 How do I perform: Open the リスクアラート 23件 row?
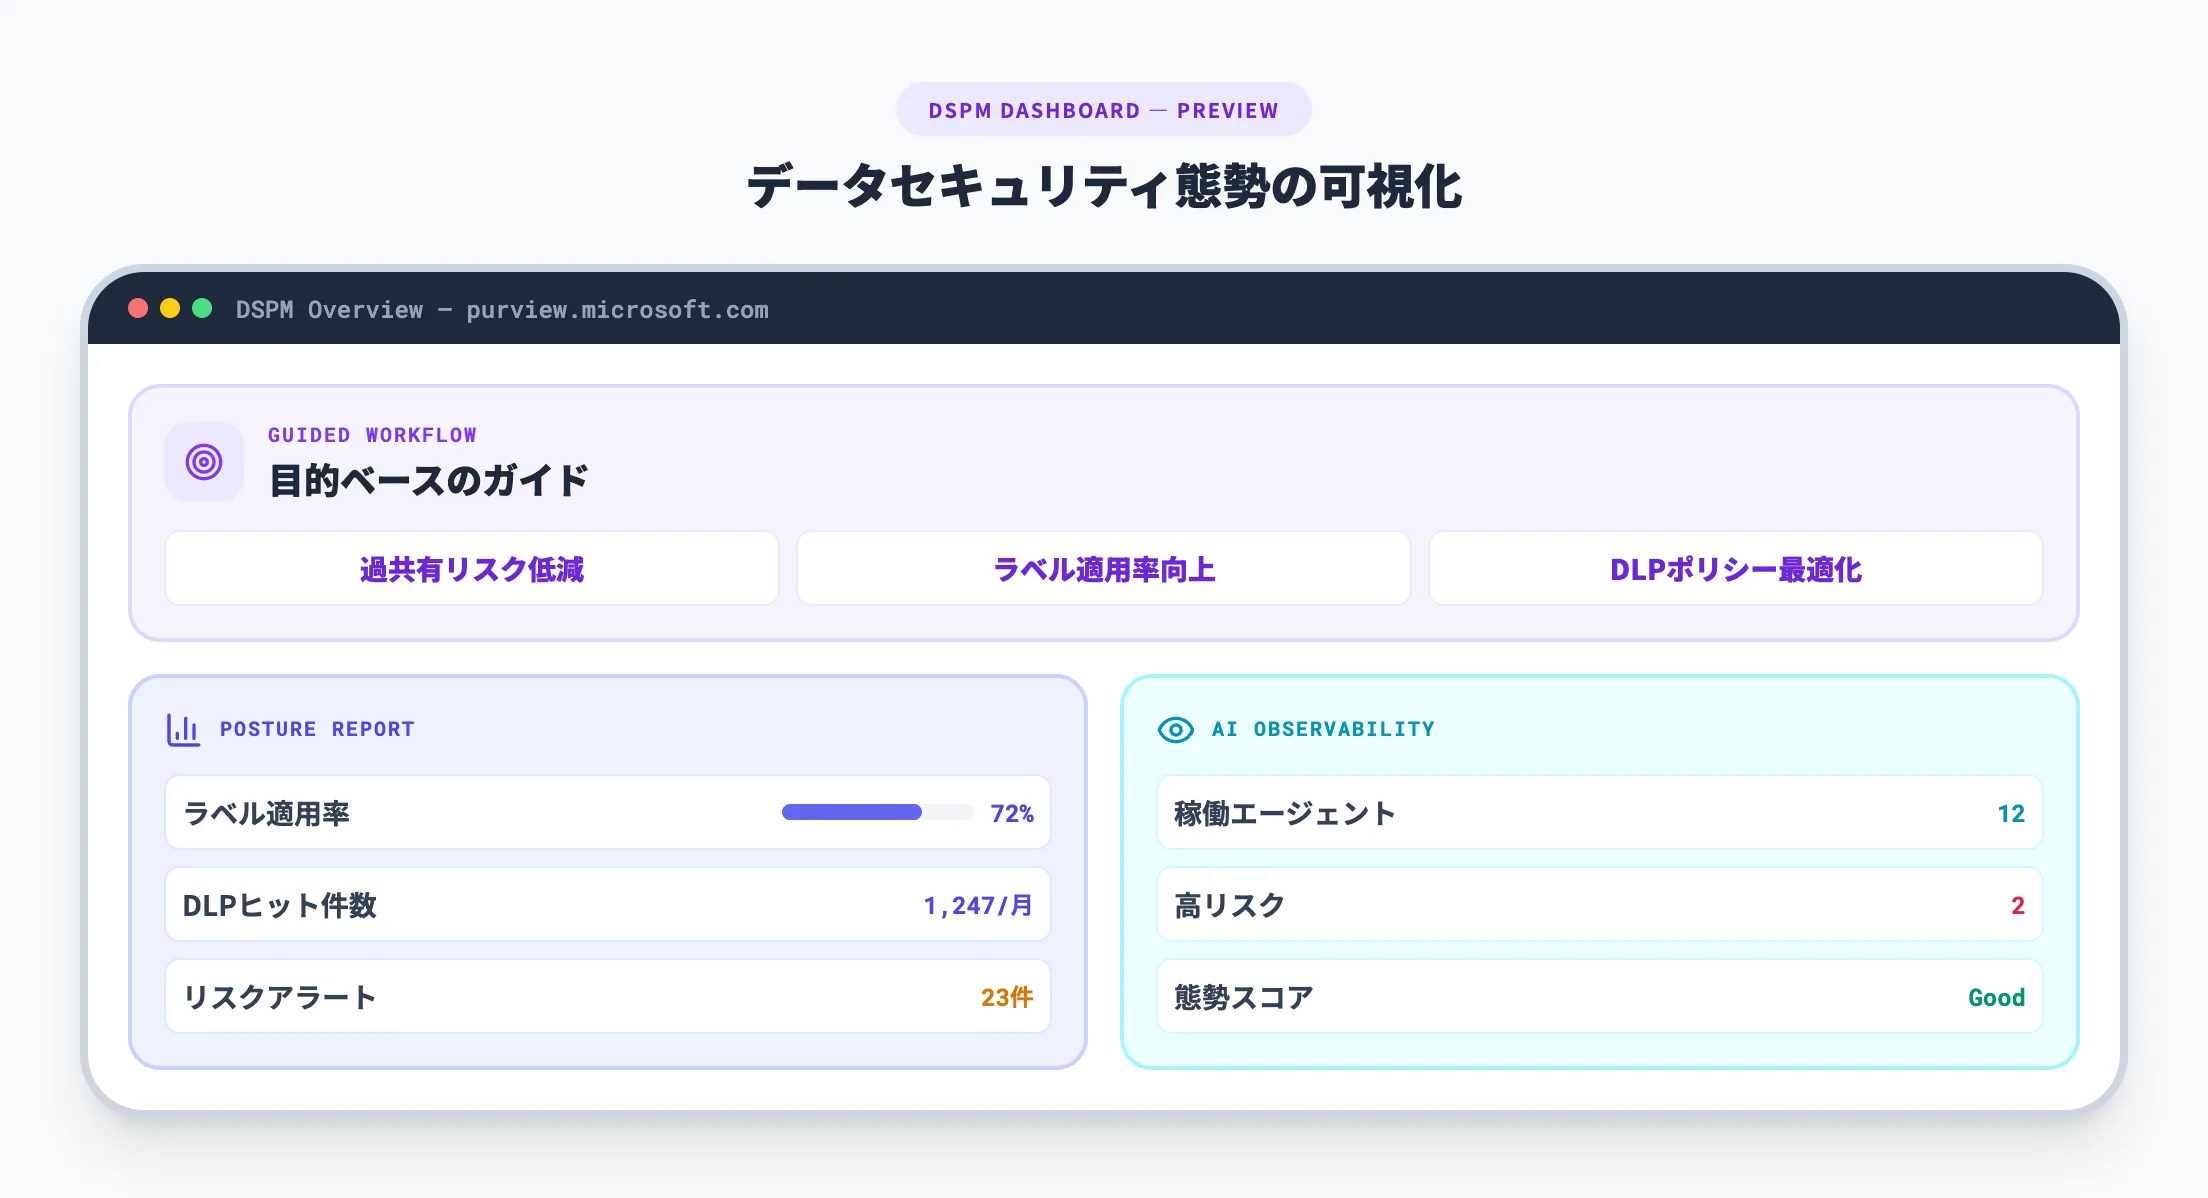(606, 996)
